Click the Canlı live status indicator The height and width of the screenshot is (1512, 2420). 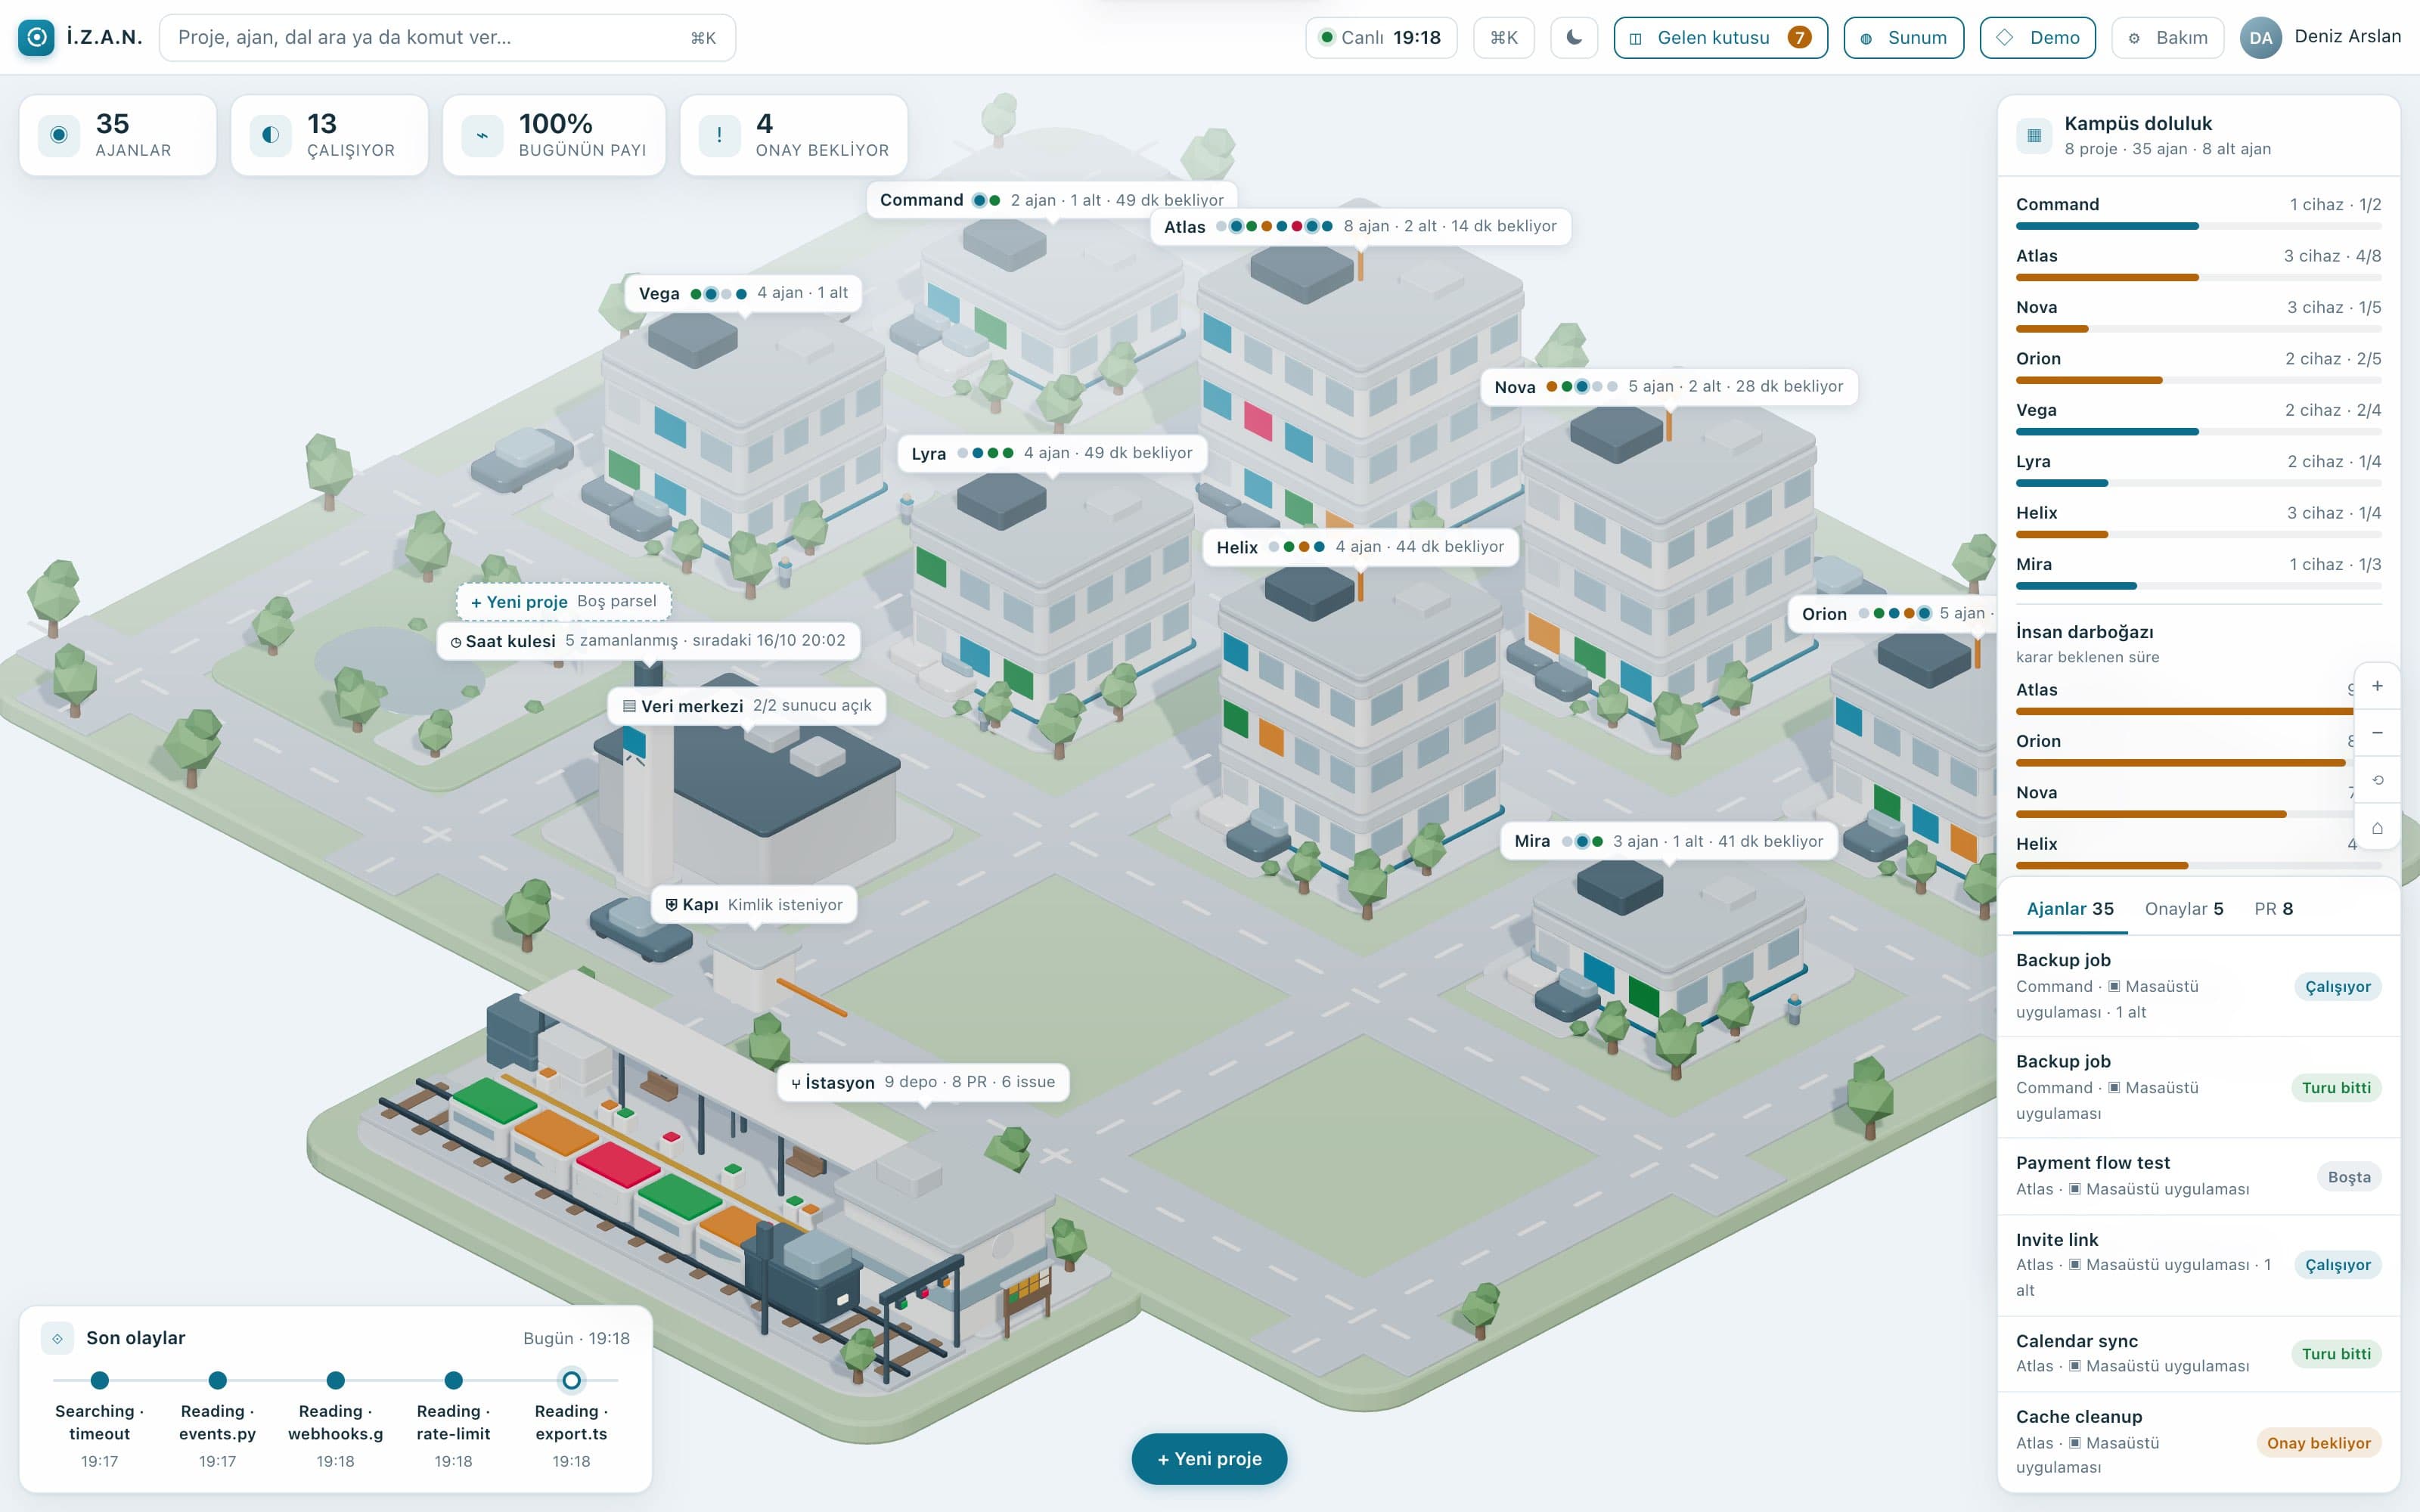coord(1381,38)
